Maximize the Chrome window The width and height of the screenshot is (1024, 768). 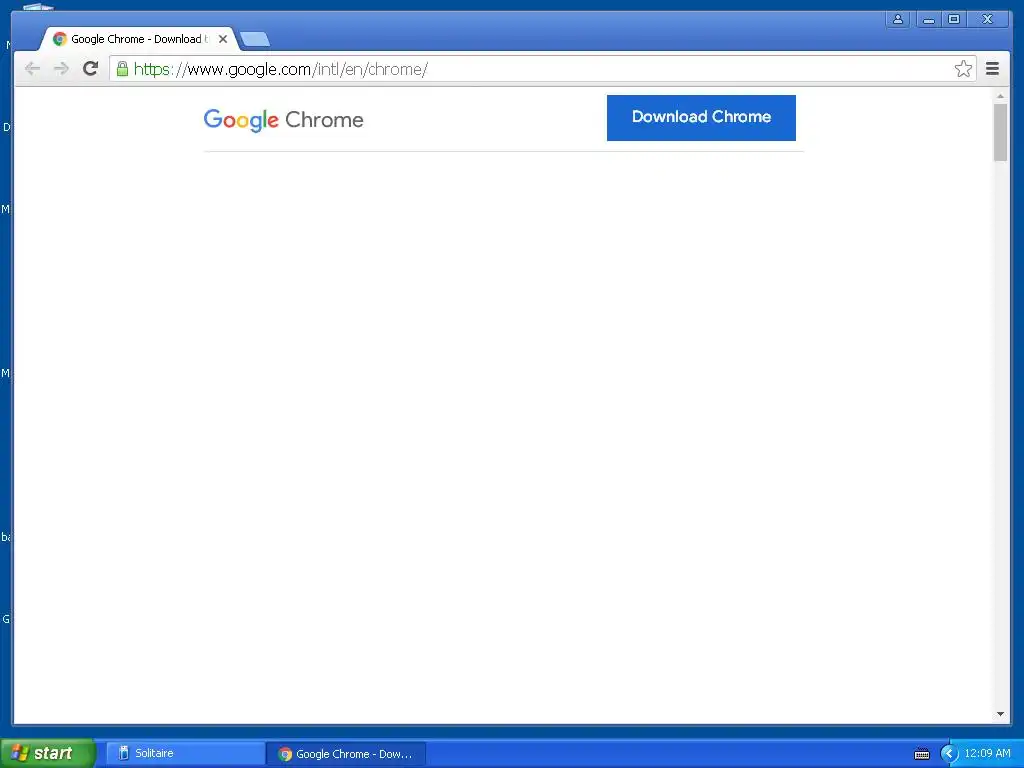[x=953, y=19]
